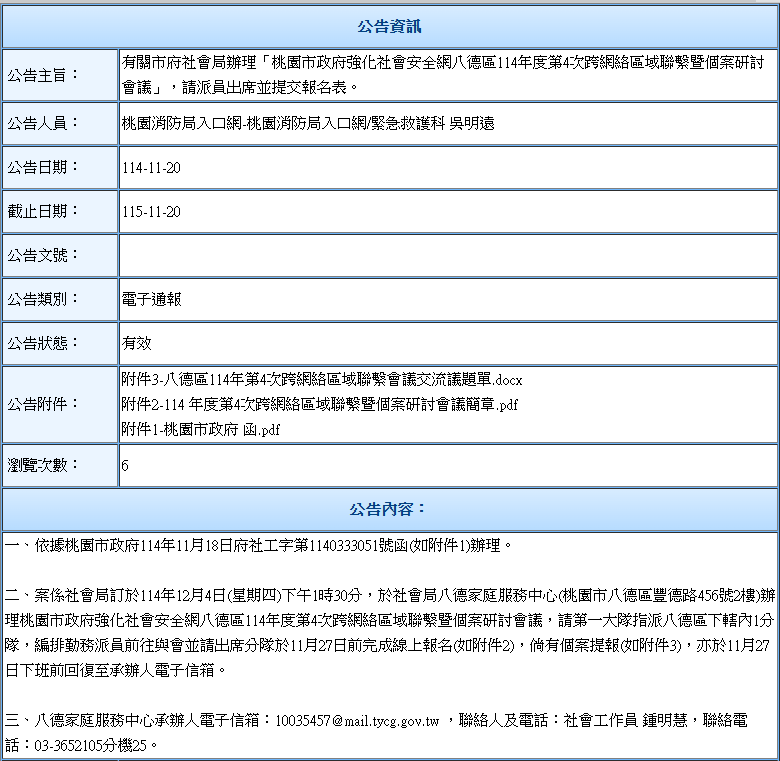The height and width of the screenshot is (761, 780).
Task: Open attachment 附件2 會議簡章.pdf
Action: 318,405
